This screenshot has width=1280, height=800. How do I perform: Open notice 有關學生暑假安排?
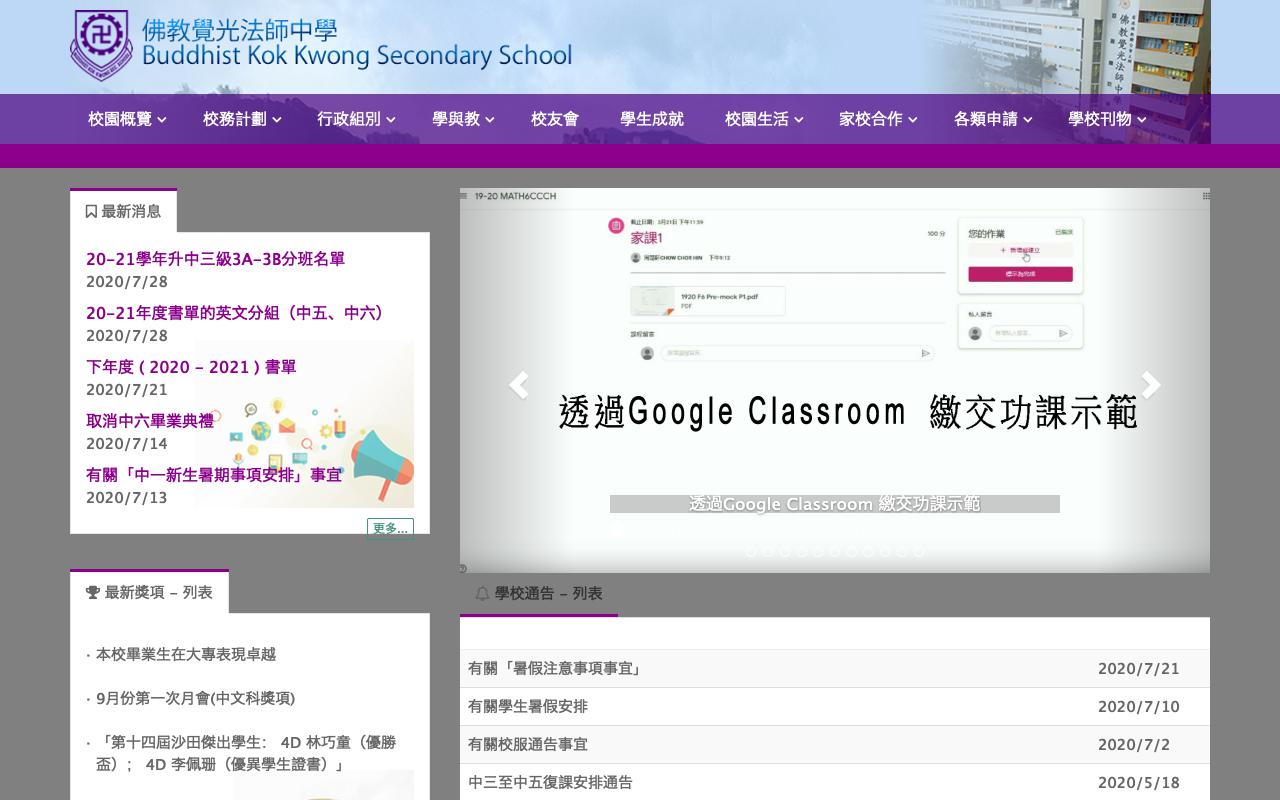(528, 707)
